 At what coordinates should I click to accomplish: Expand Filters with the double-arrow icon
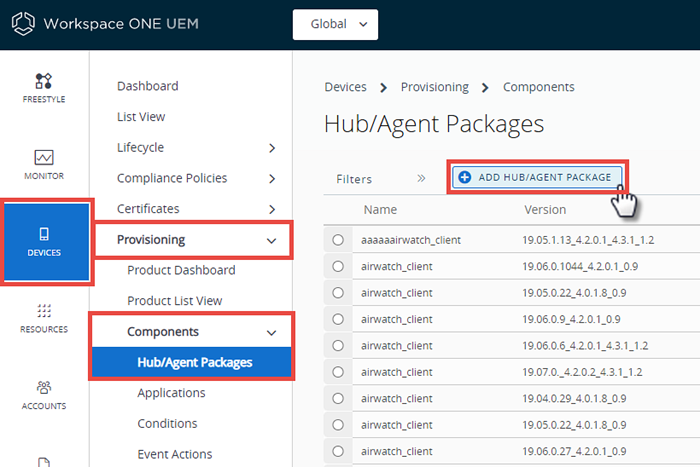(421, 179)
